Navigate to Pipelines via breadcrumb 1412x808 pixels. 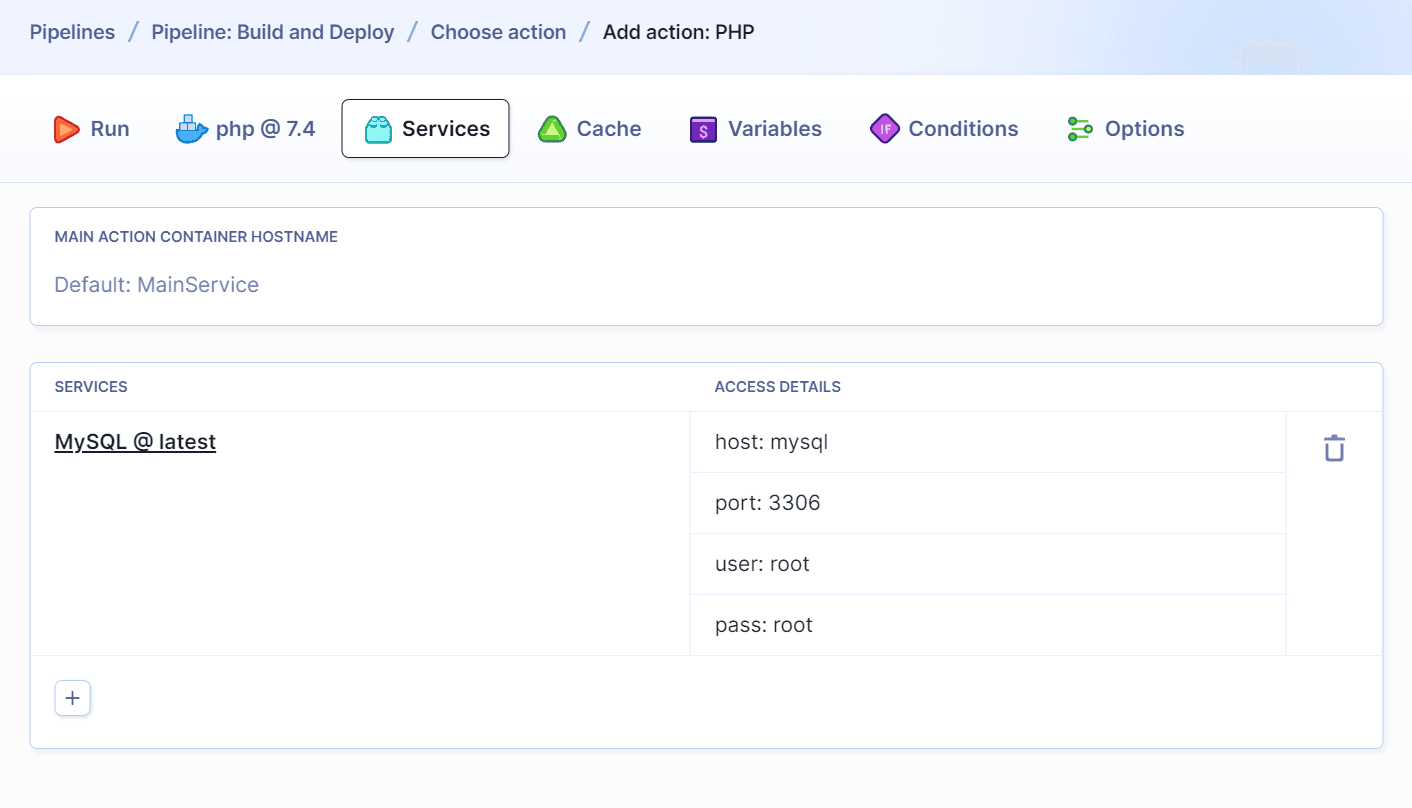72,31
